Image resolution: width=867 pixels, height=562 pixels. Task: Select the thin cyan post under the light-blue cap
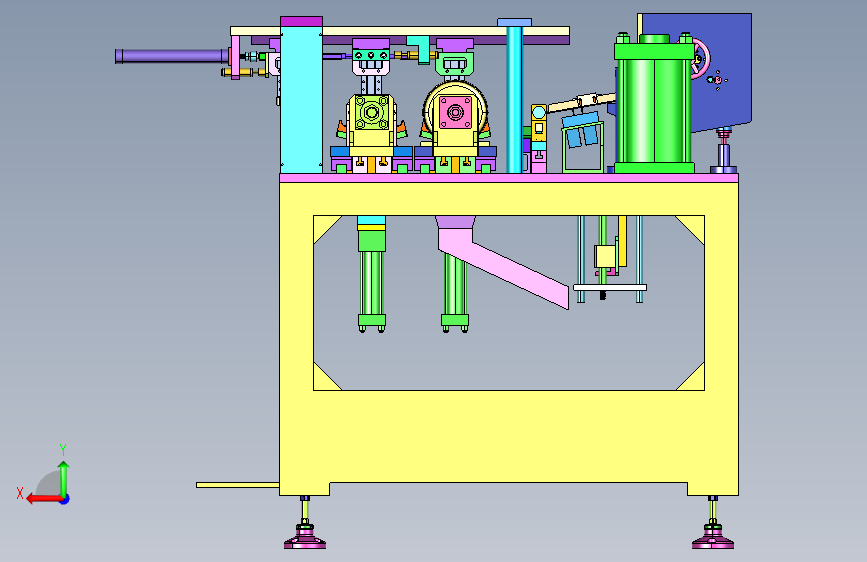(x=514, y=100)
